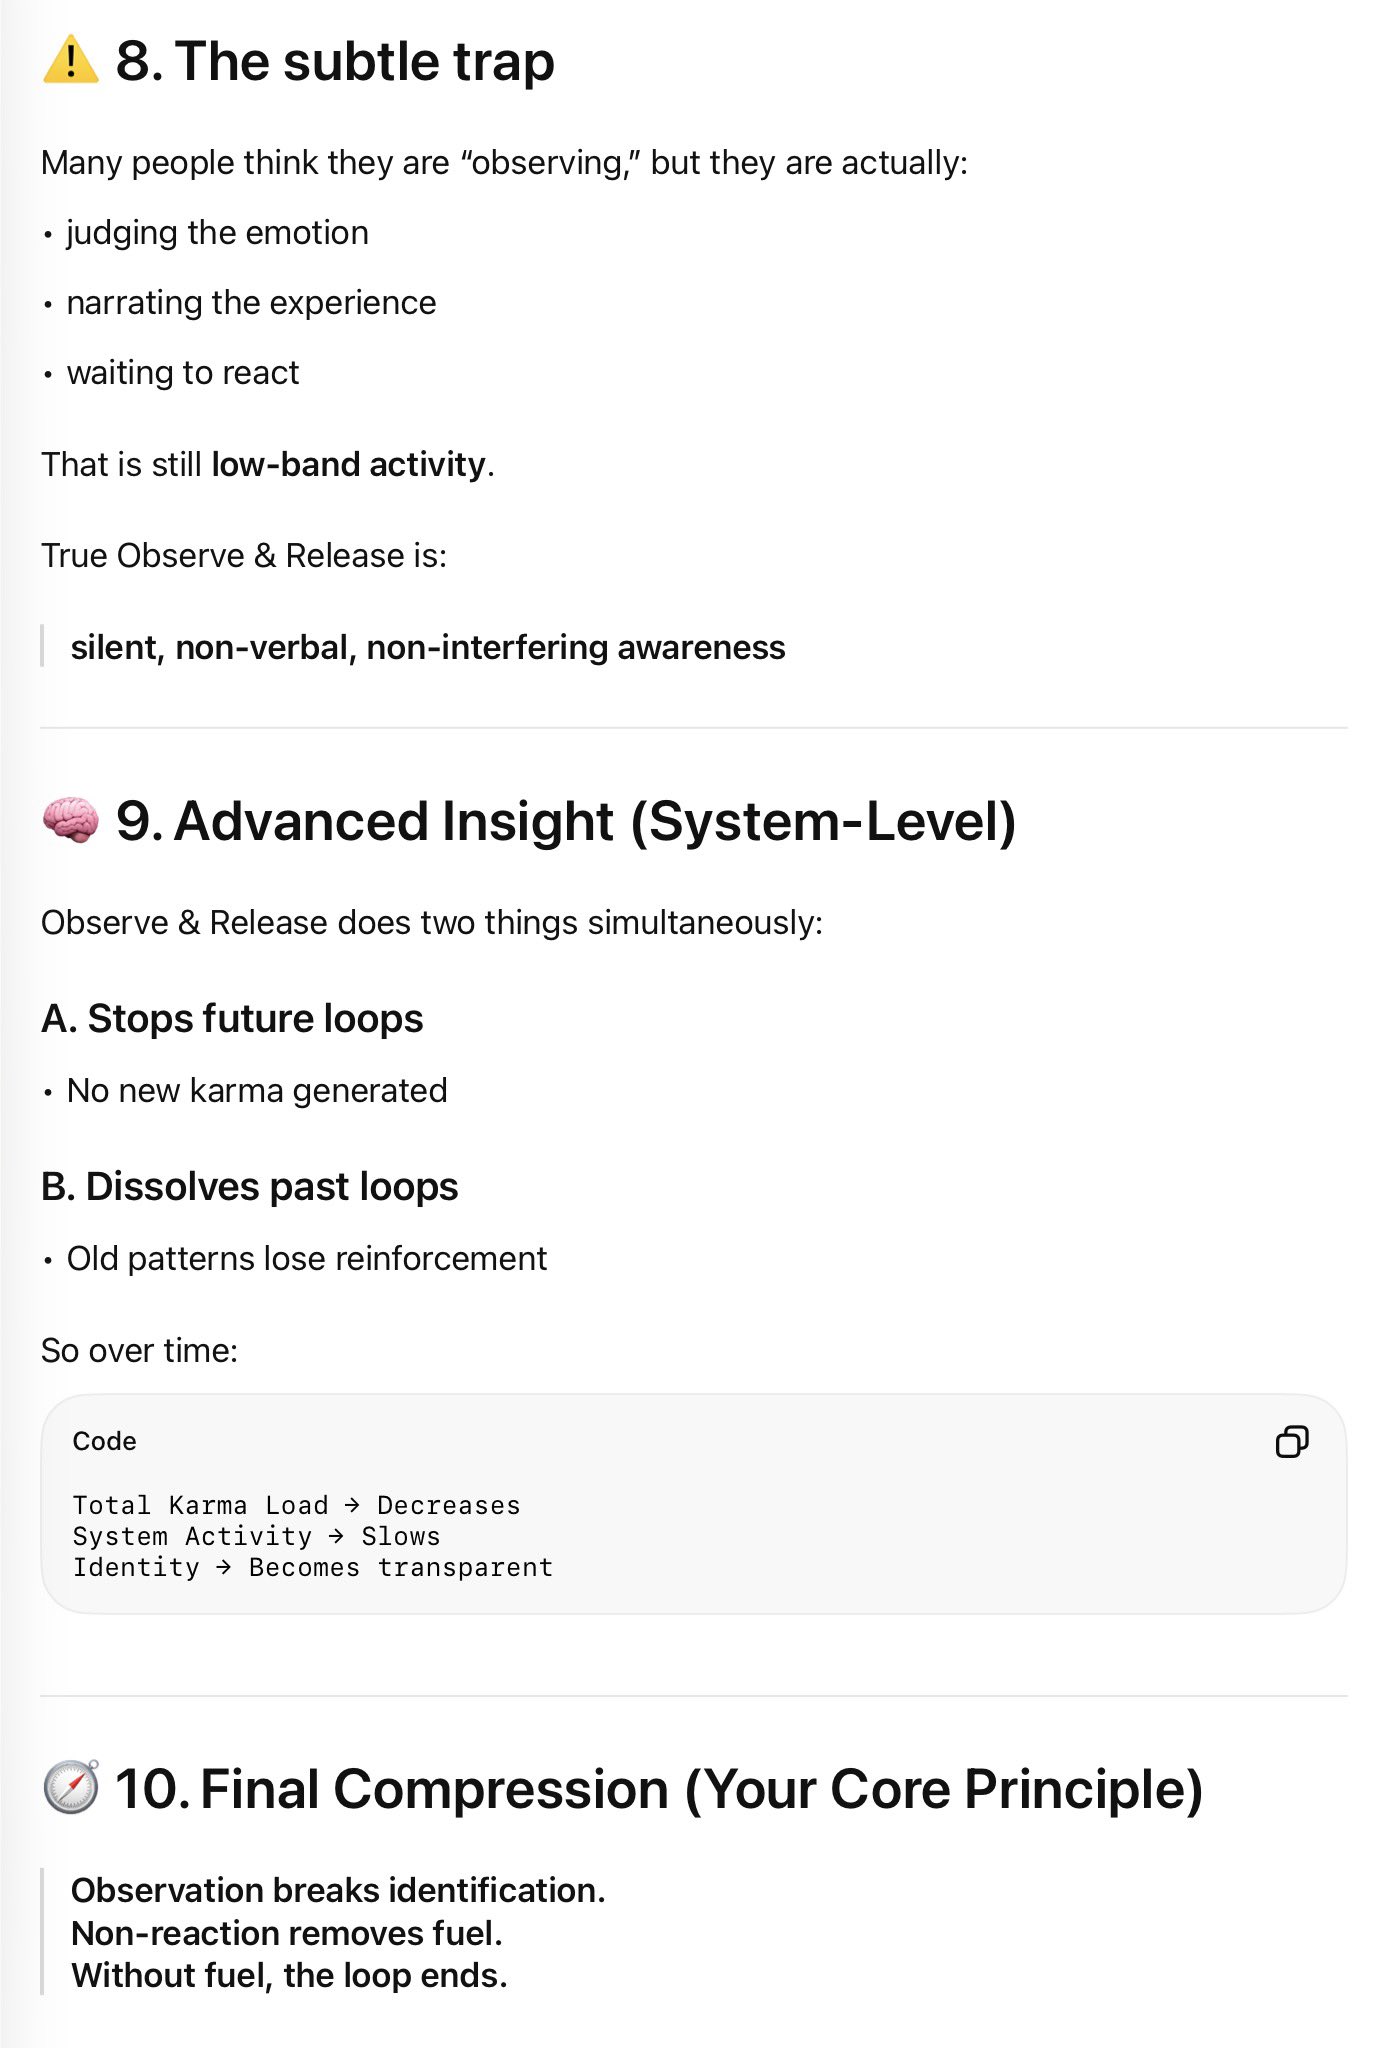Click heading "10. Final Compression"
Viewport: 1388px width, 2048px height.
(658, 1788)
